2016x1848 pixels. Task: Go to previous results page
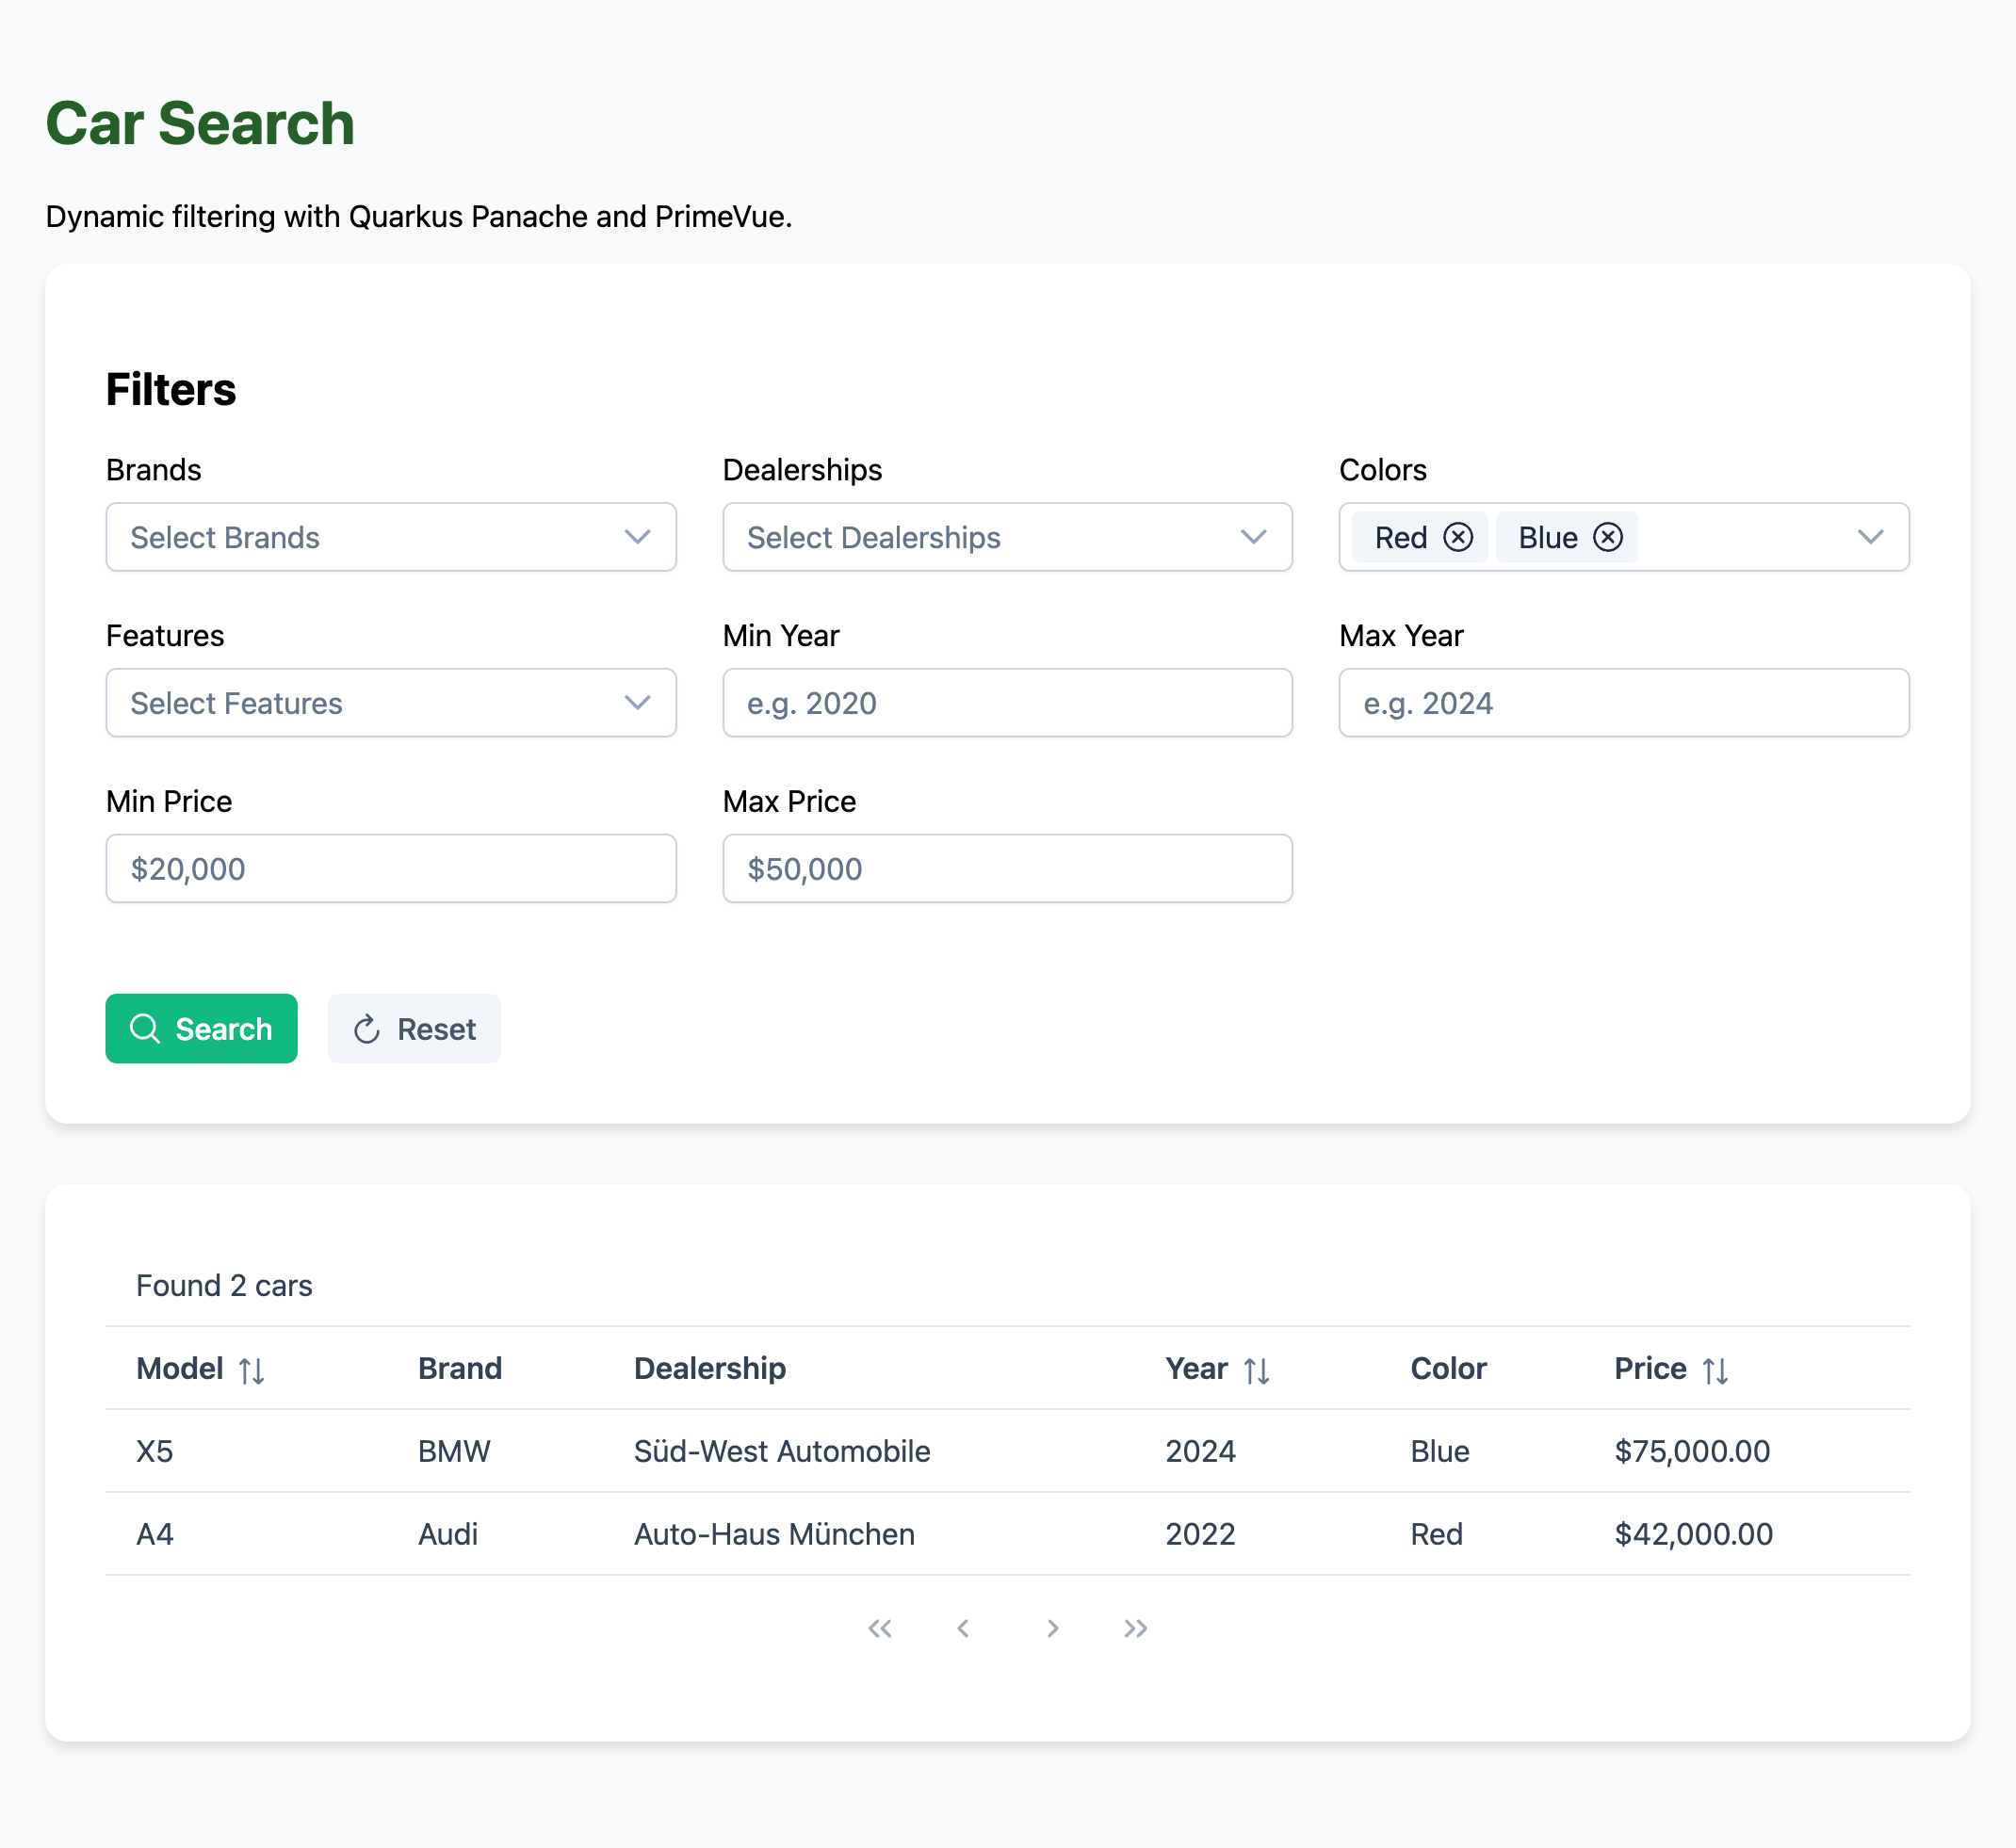click(963, 1628)
